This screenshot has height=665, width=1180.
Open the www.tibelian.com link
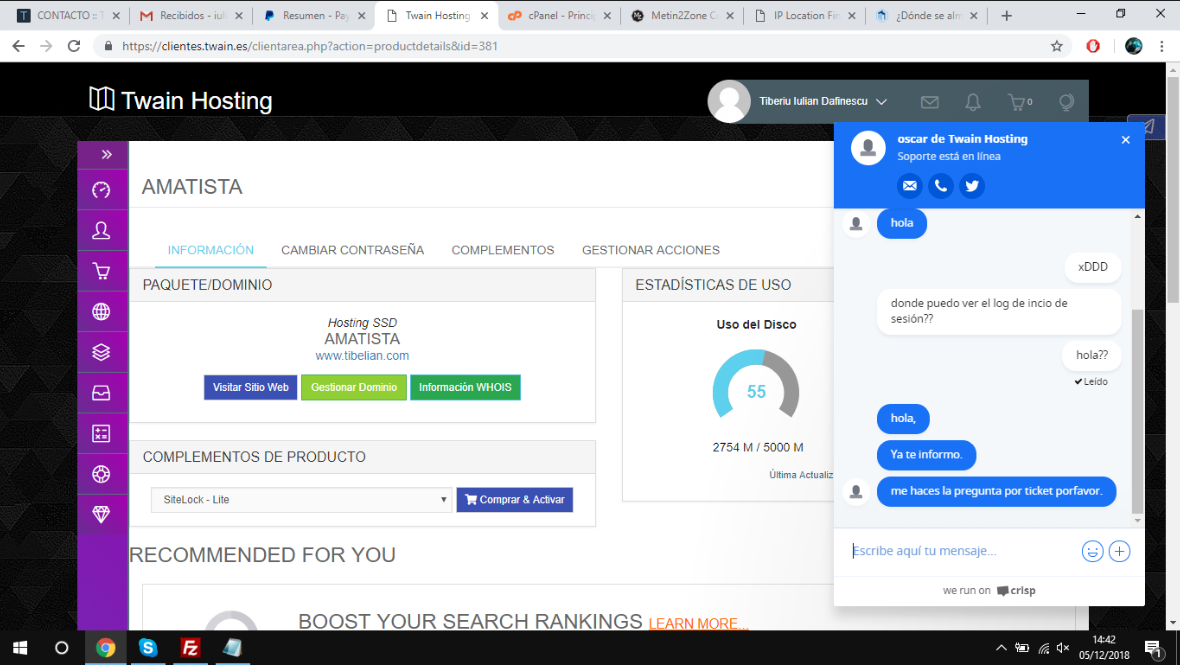click(x=362, y=356)
